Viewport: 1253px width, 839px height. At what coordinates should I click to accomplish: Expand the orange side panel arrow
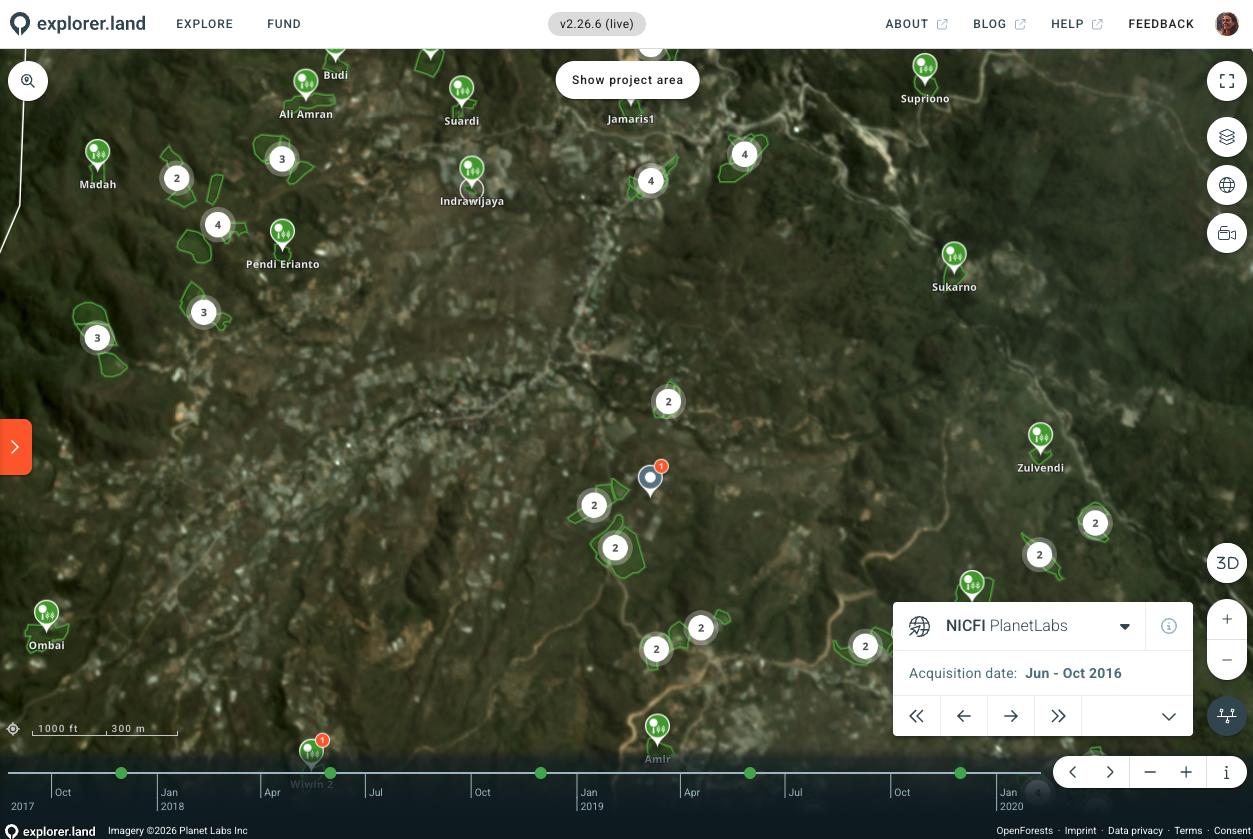point(15,447)
